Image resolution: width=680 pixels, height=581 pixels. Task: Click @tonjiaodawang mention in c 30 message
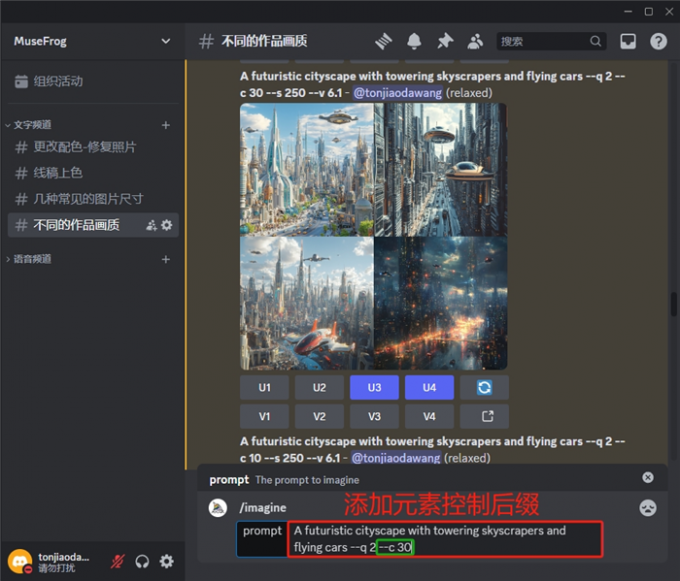coord(398,93)
